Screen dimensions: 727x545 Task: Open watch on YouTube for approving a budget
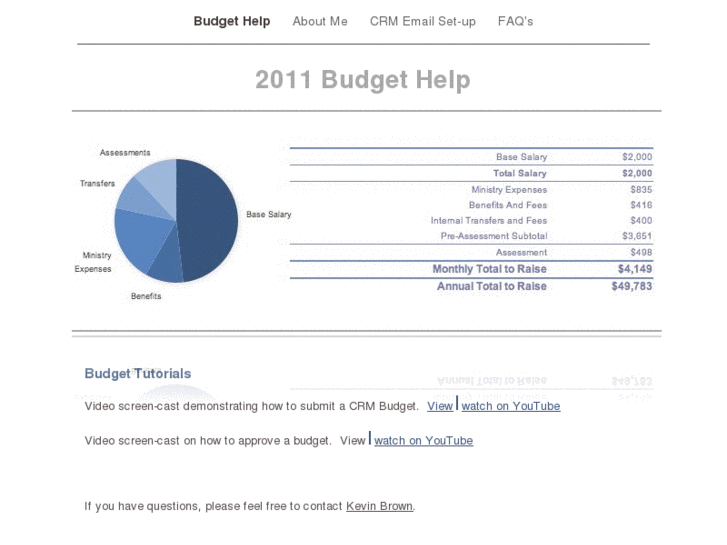(423, 441)
